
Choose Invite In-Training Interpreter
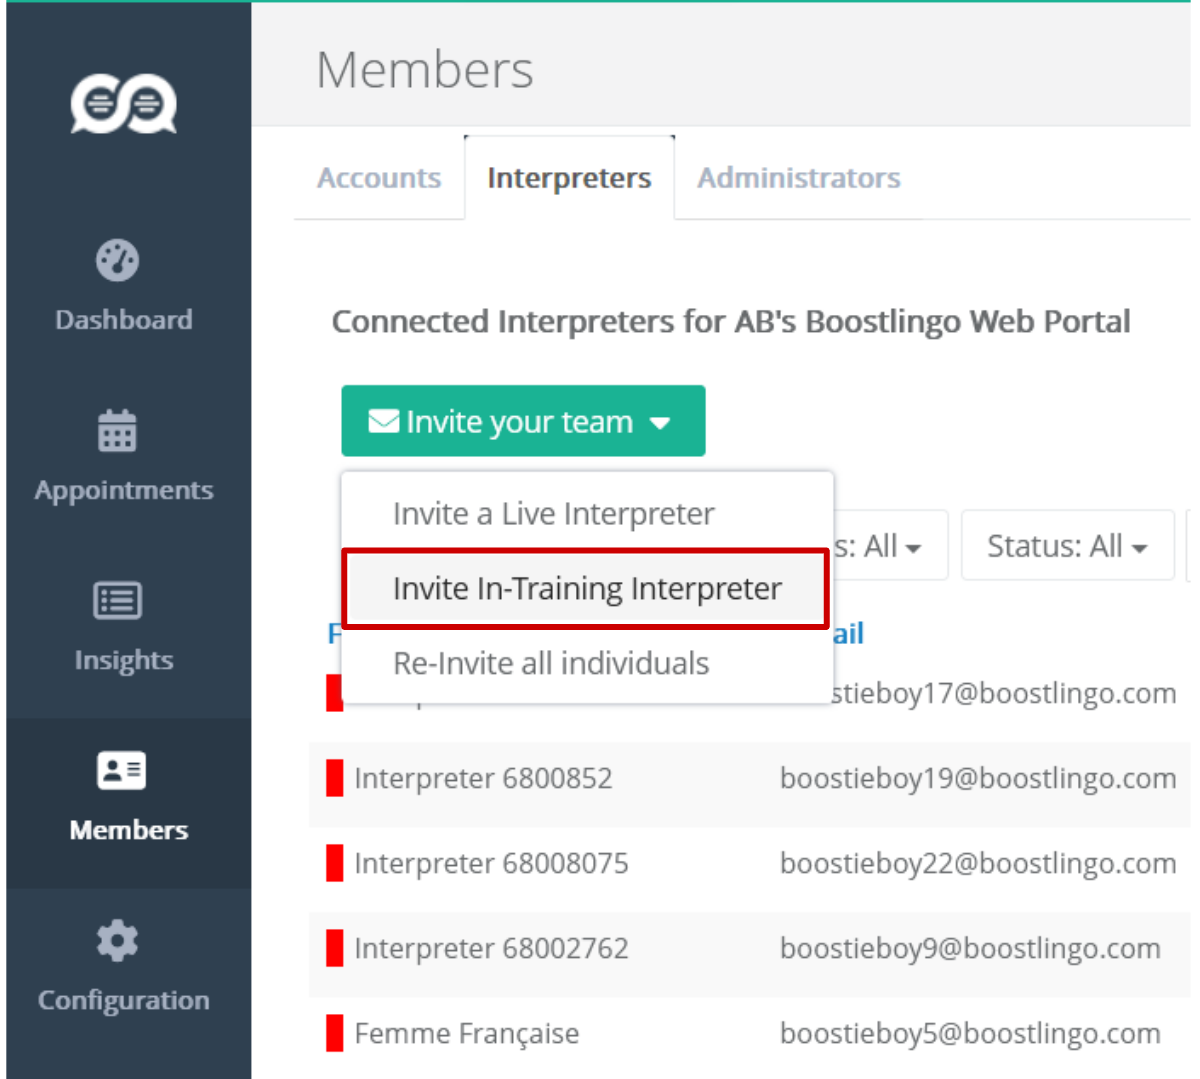[x=587, y=588]
